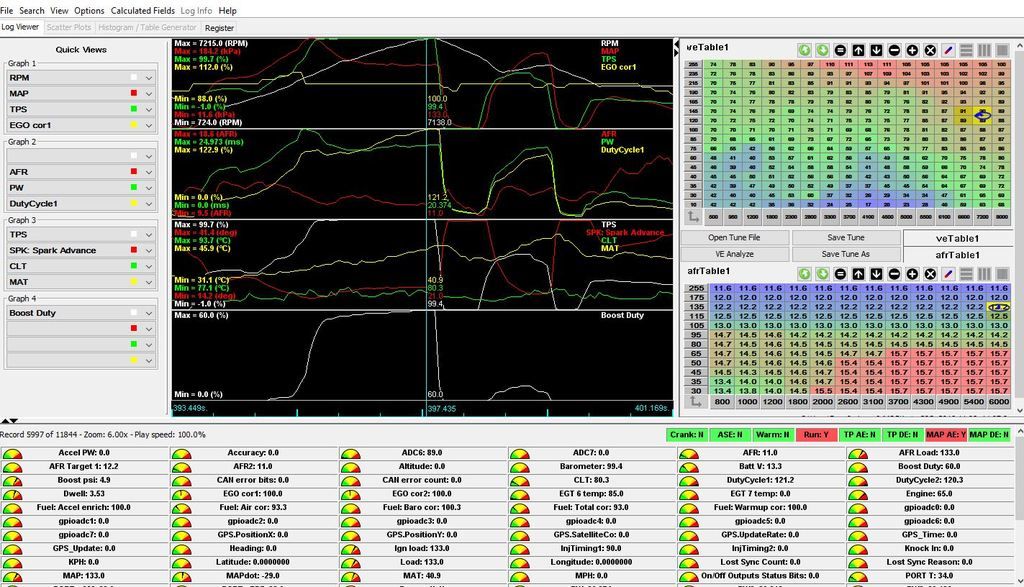This screenshot has width=1024, height=587.
Task: Click the VE Analyze button
Action: (x=734, y=254)
